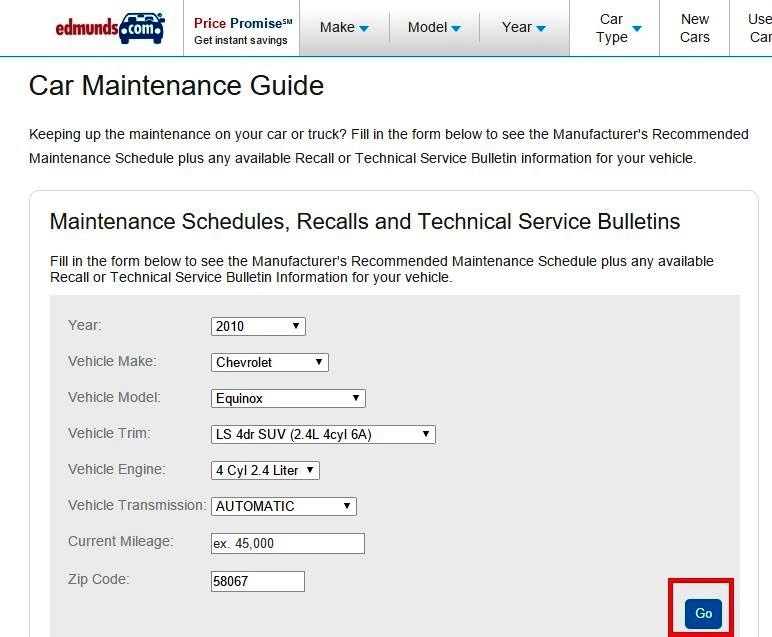772x637 pixels.
Task: Go to Used Cars section
Action: (759, 28)
